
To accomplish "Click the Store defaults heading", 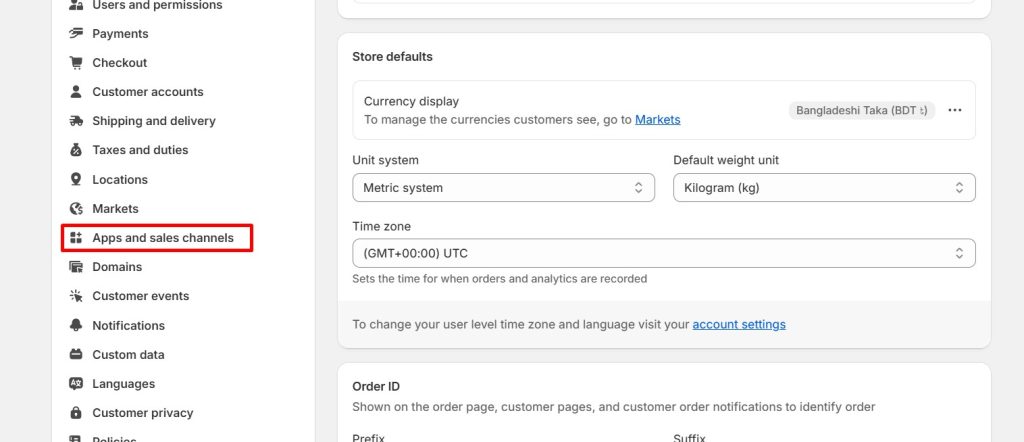I will click(x=392, y=57).
